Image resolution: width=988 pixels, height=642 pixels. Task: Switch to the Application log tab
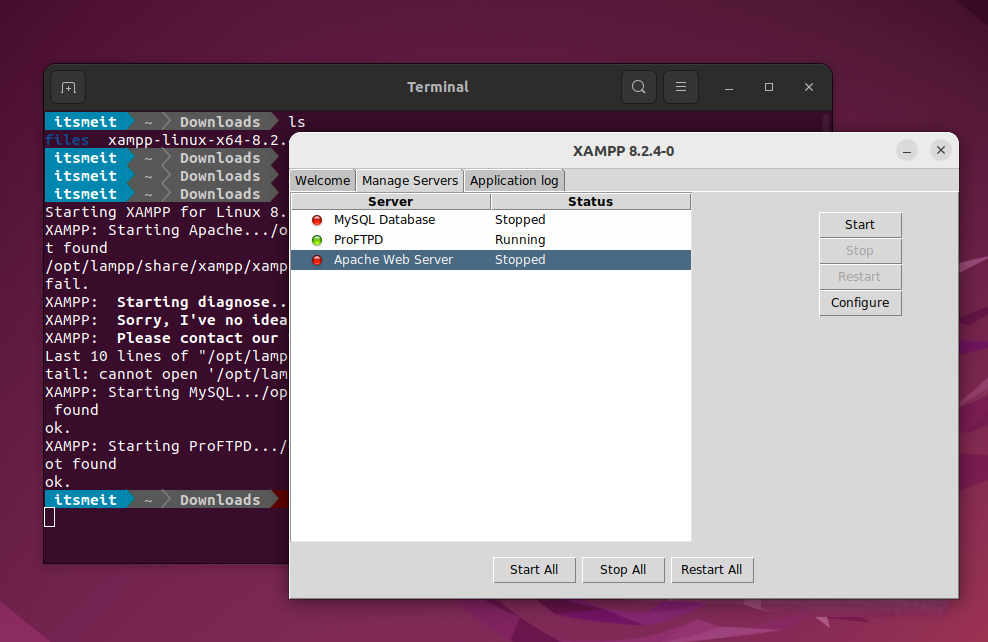tap(514, 180)
